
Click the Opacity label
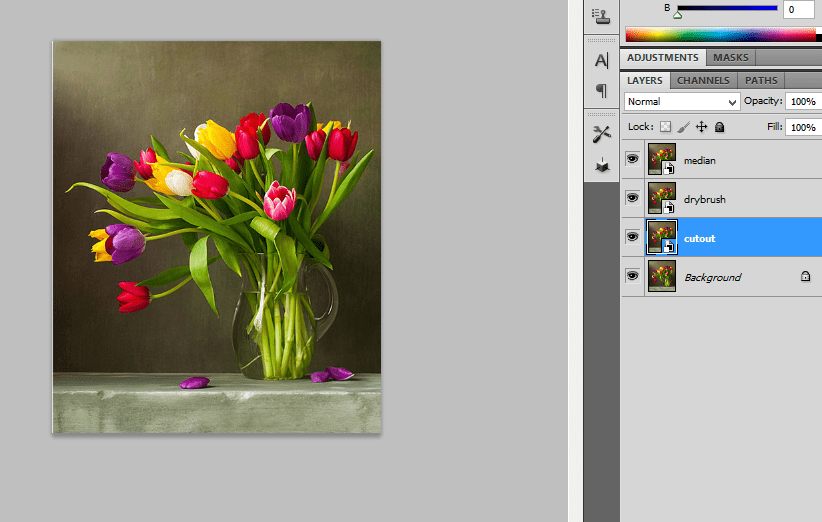(x=763, y=101)
